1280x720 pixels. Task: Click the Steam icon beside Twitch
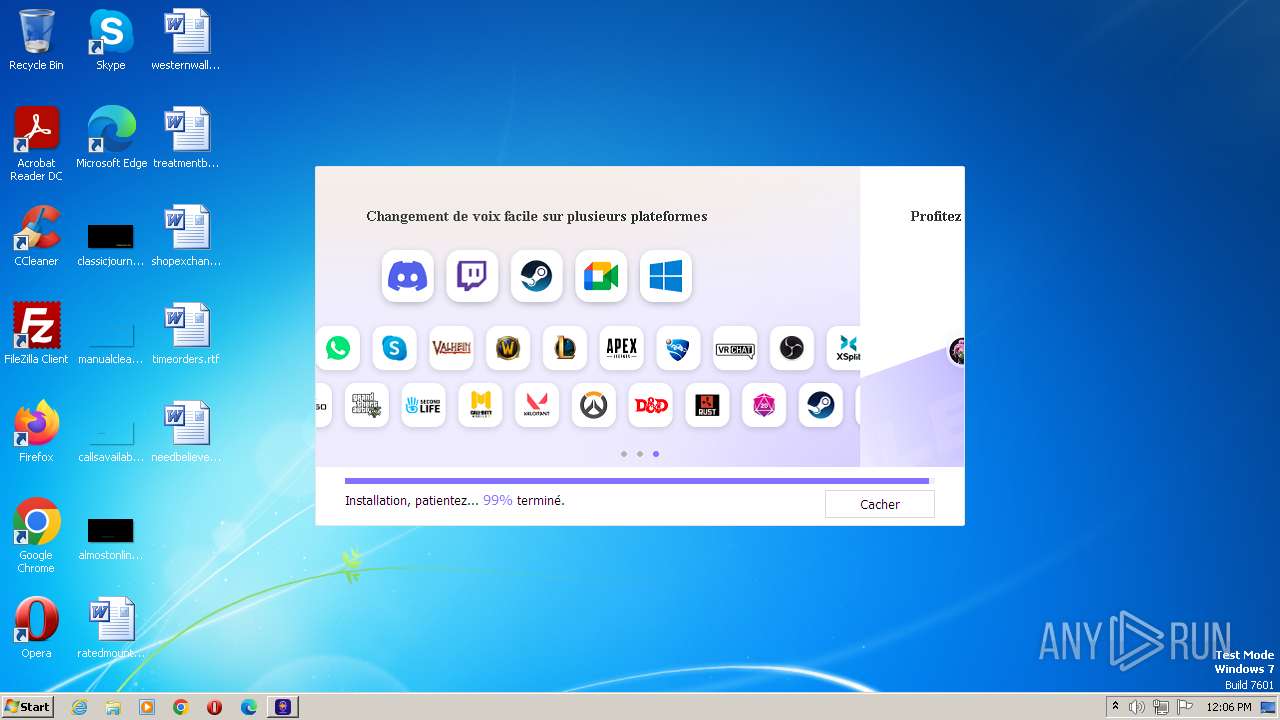click(x=536, y=276)
